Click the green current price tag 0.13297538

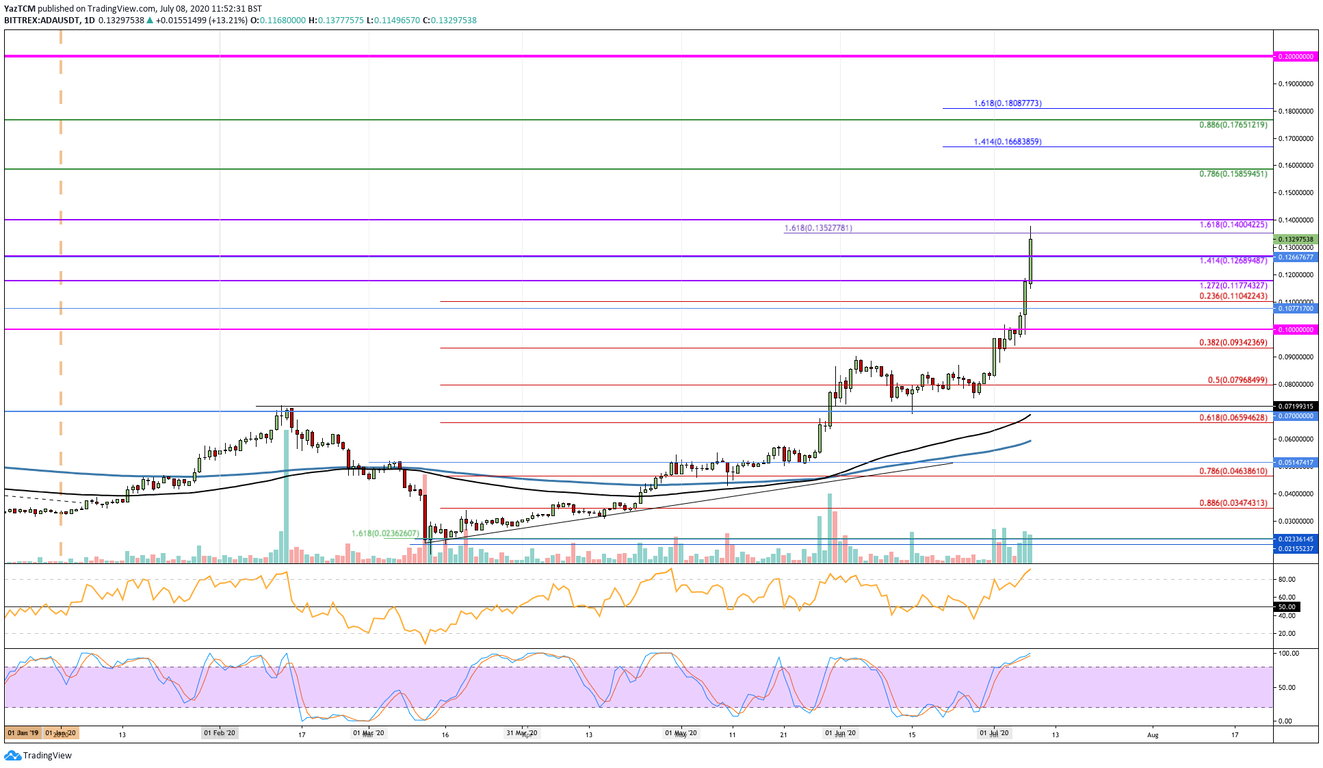[1297, 240]
